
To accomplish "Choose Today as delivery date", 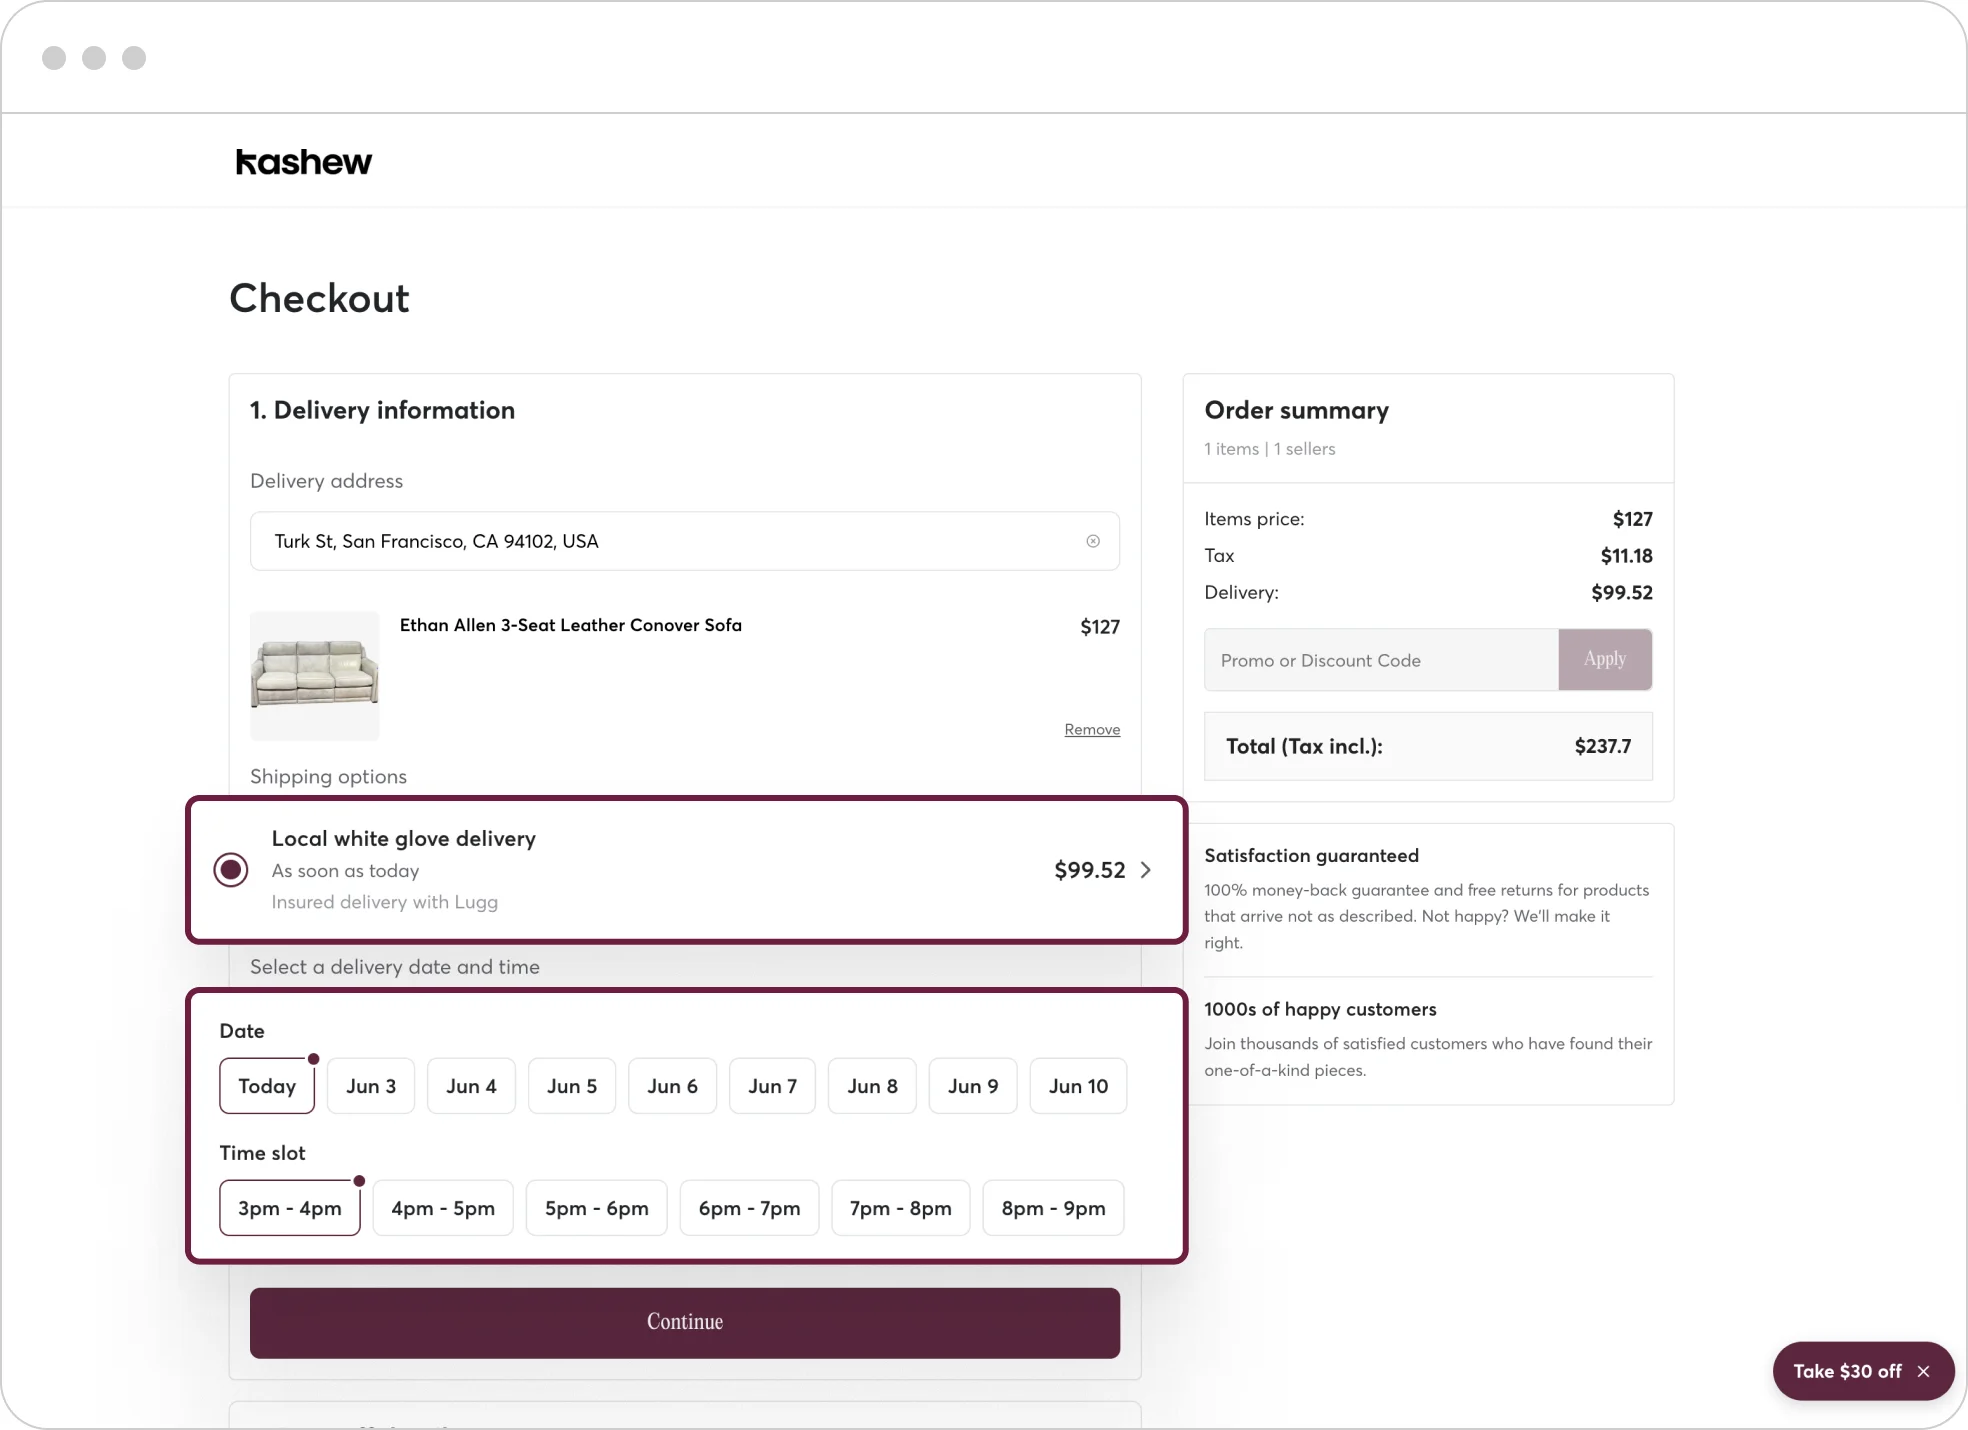I will coord(267,1086).
